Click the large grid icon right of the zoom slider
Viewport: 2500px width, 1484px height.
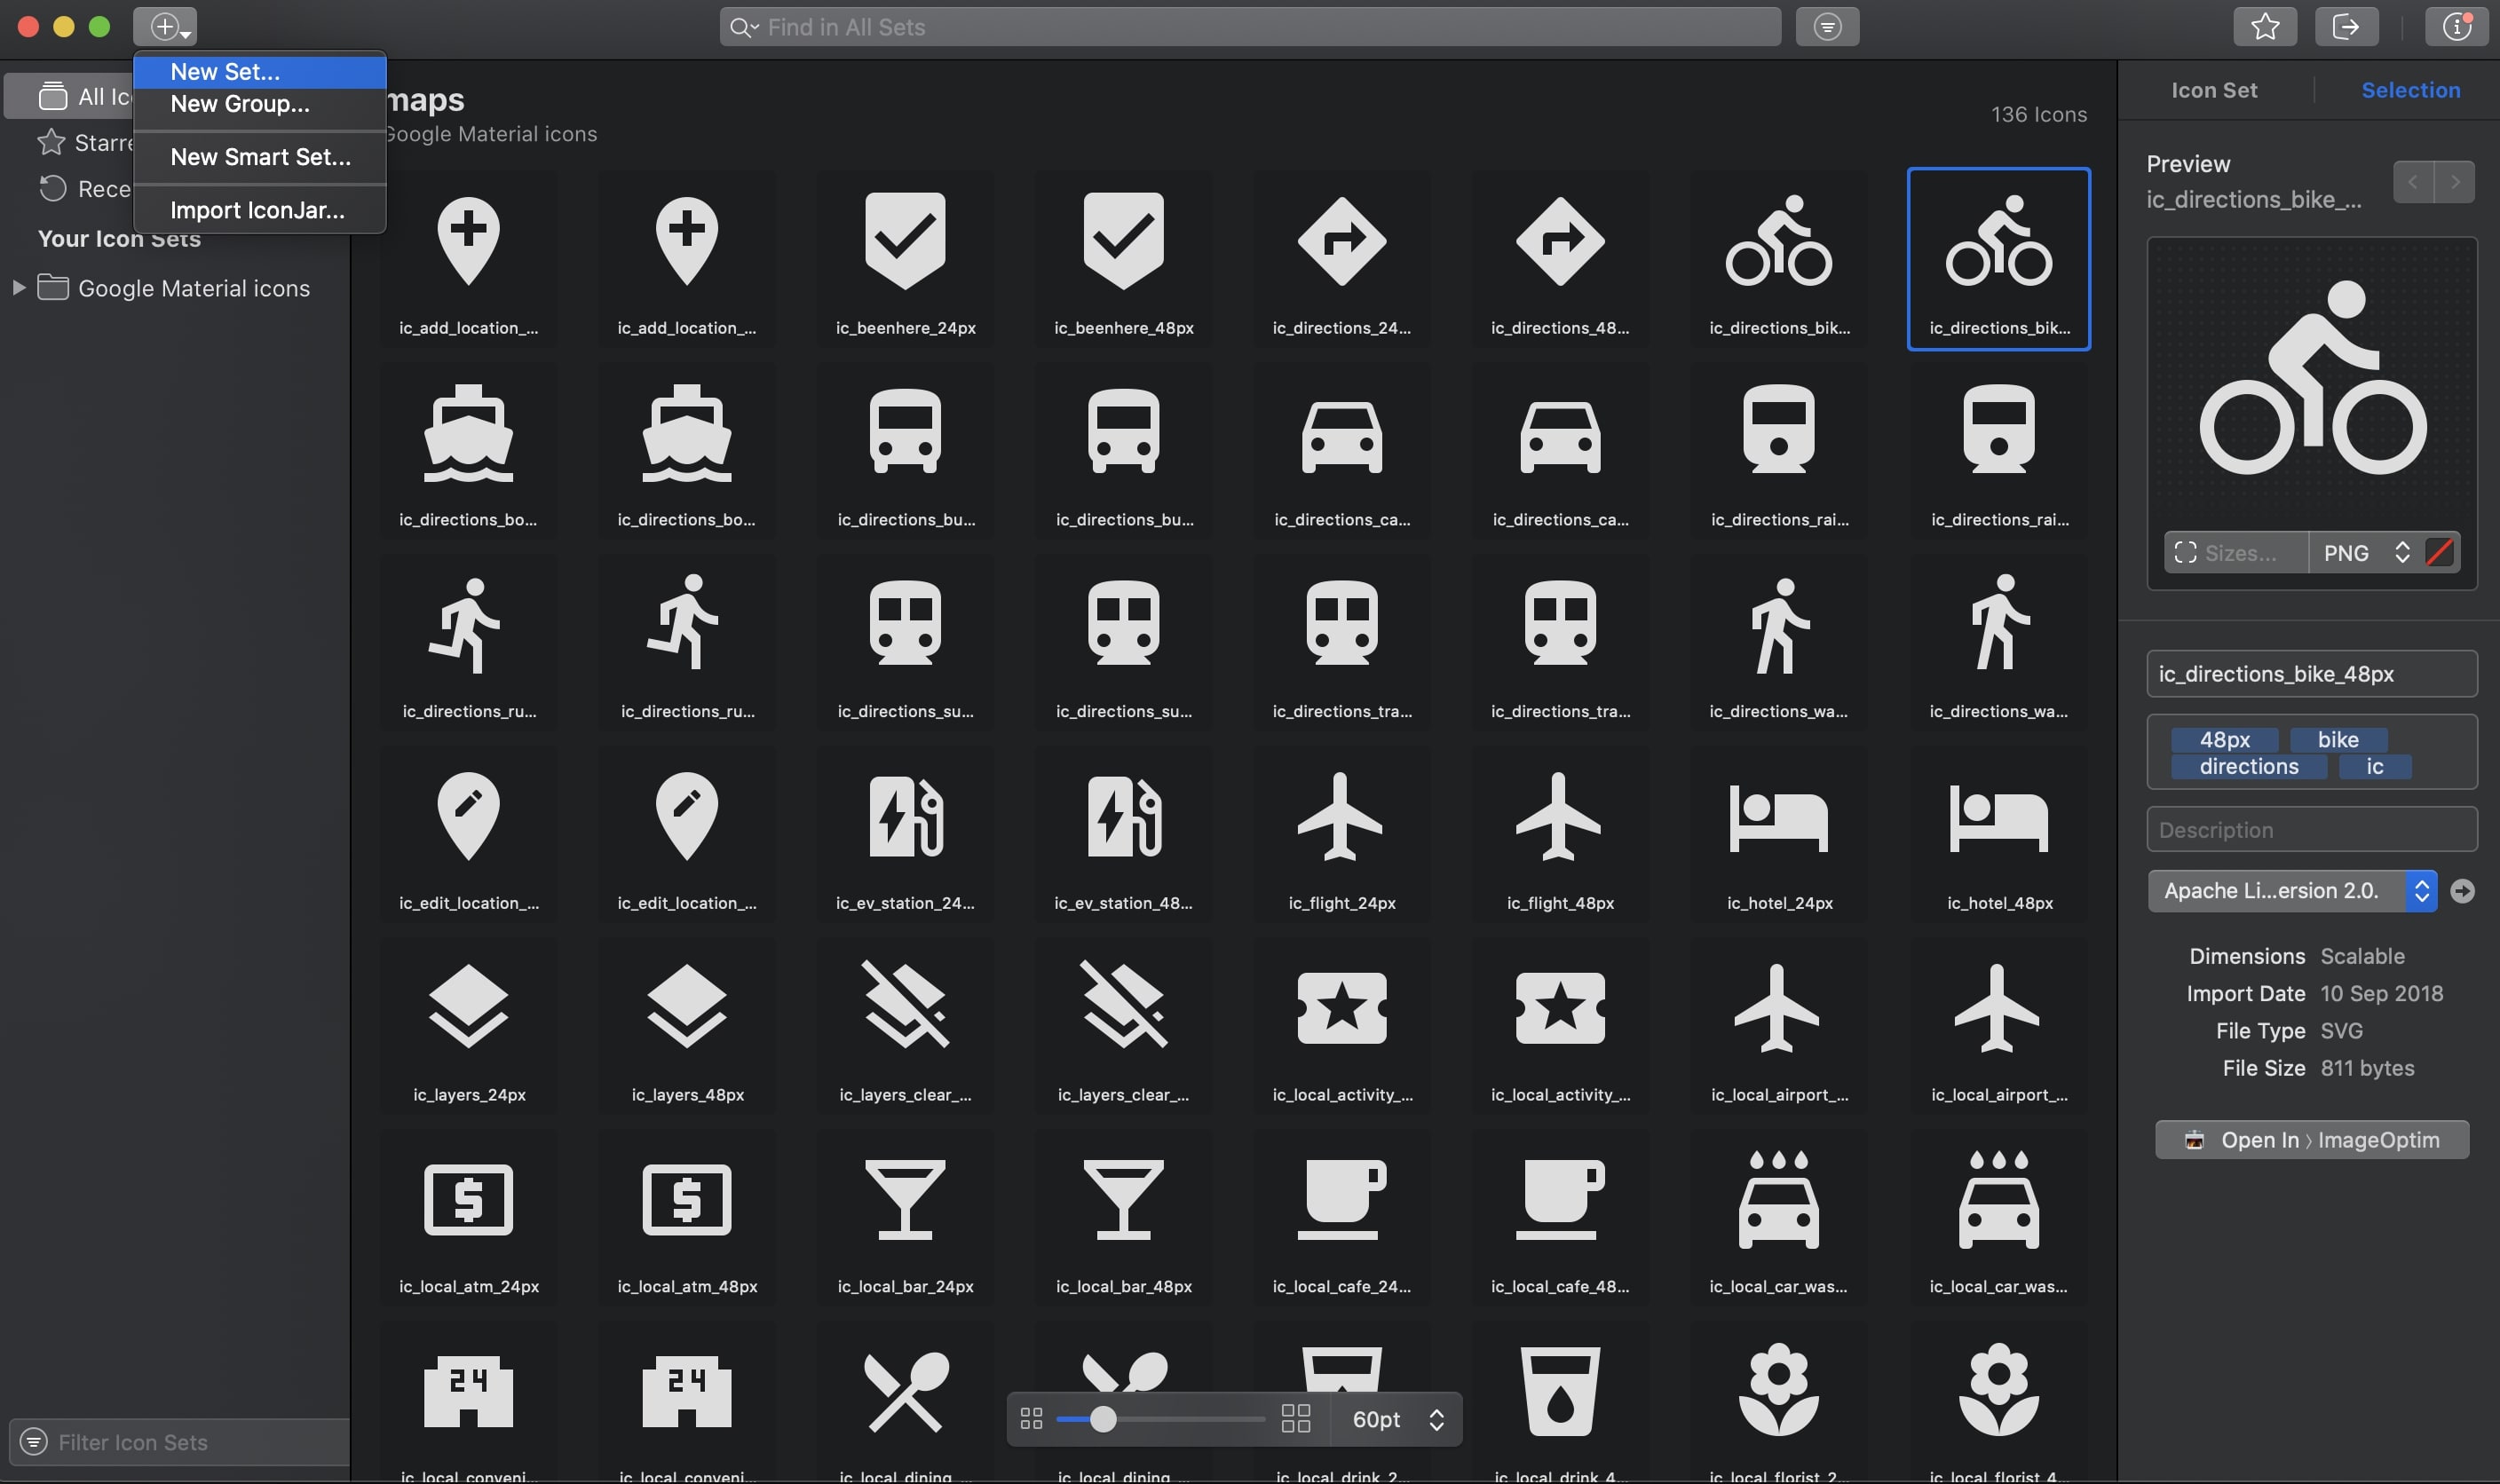[x=1295, y=1417]
